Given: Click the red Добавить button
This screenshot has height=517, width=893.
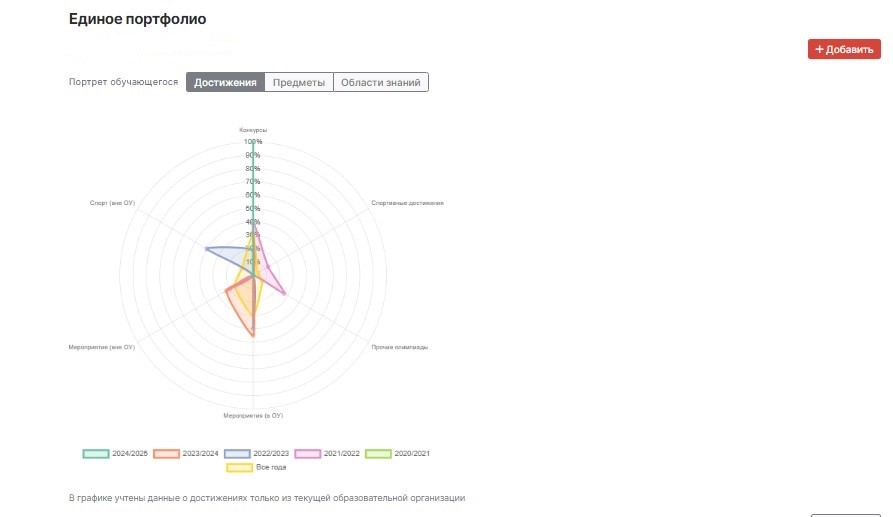Looking at the screenshot, I should 844,49.
